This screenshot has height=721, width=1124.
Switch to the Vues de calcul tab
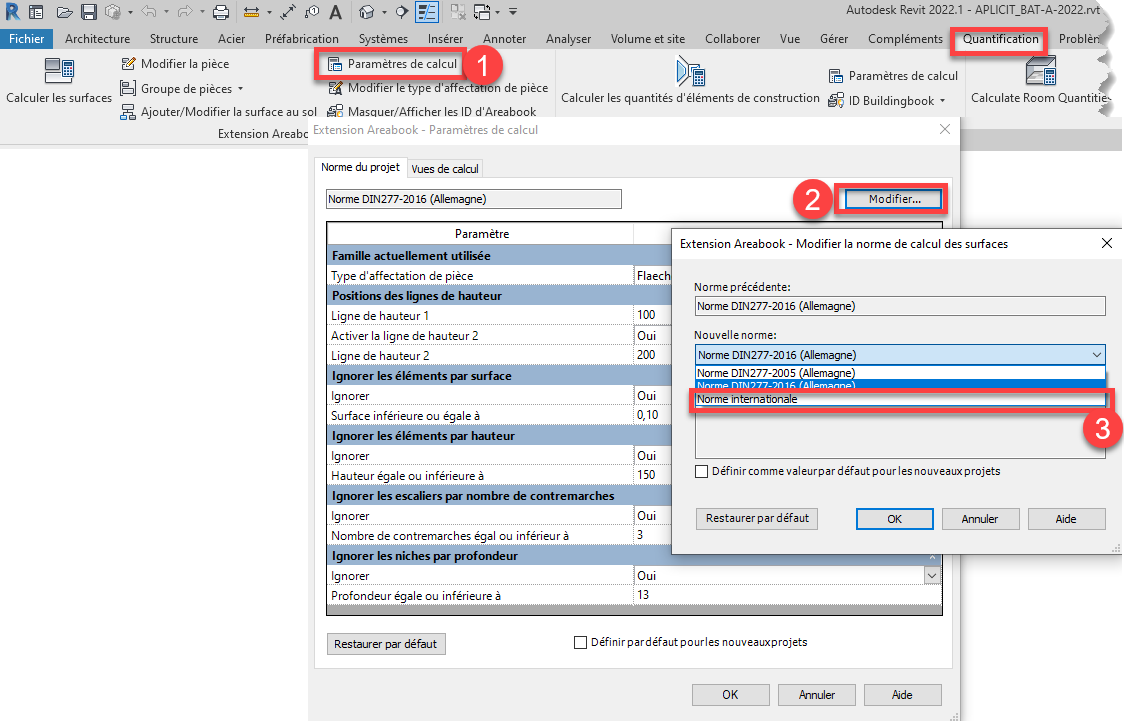coord(445,168)
